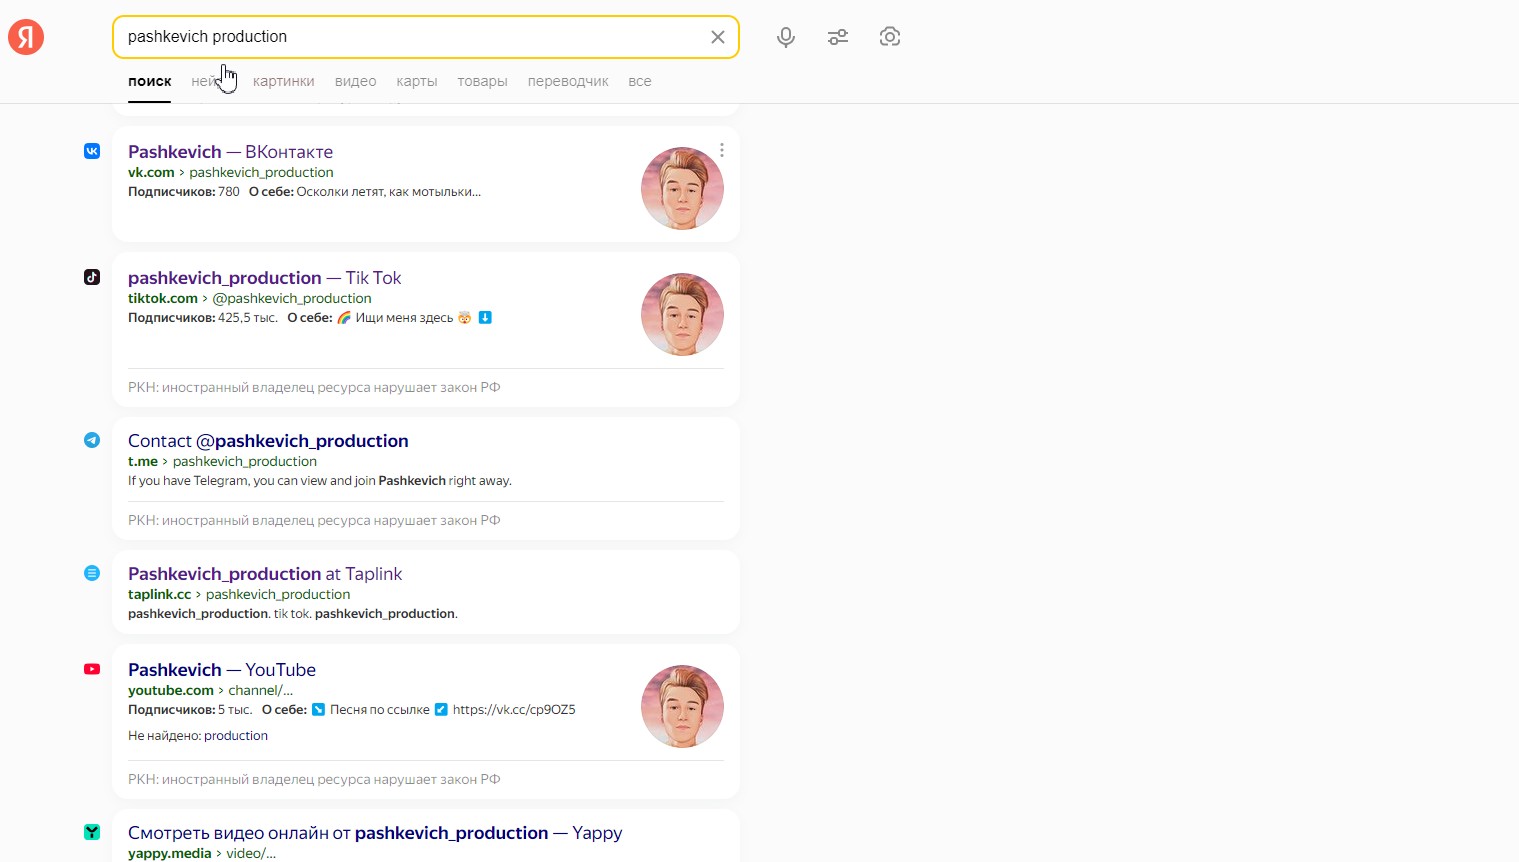Search by image with the camera icon
1519x862 pixels.
click(x=890, y=37)
